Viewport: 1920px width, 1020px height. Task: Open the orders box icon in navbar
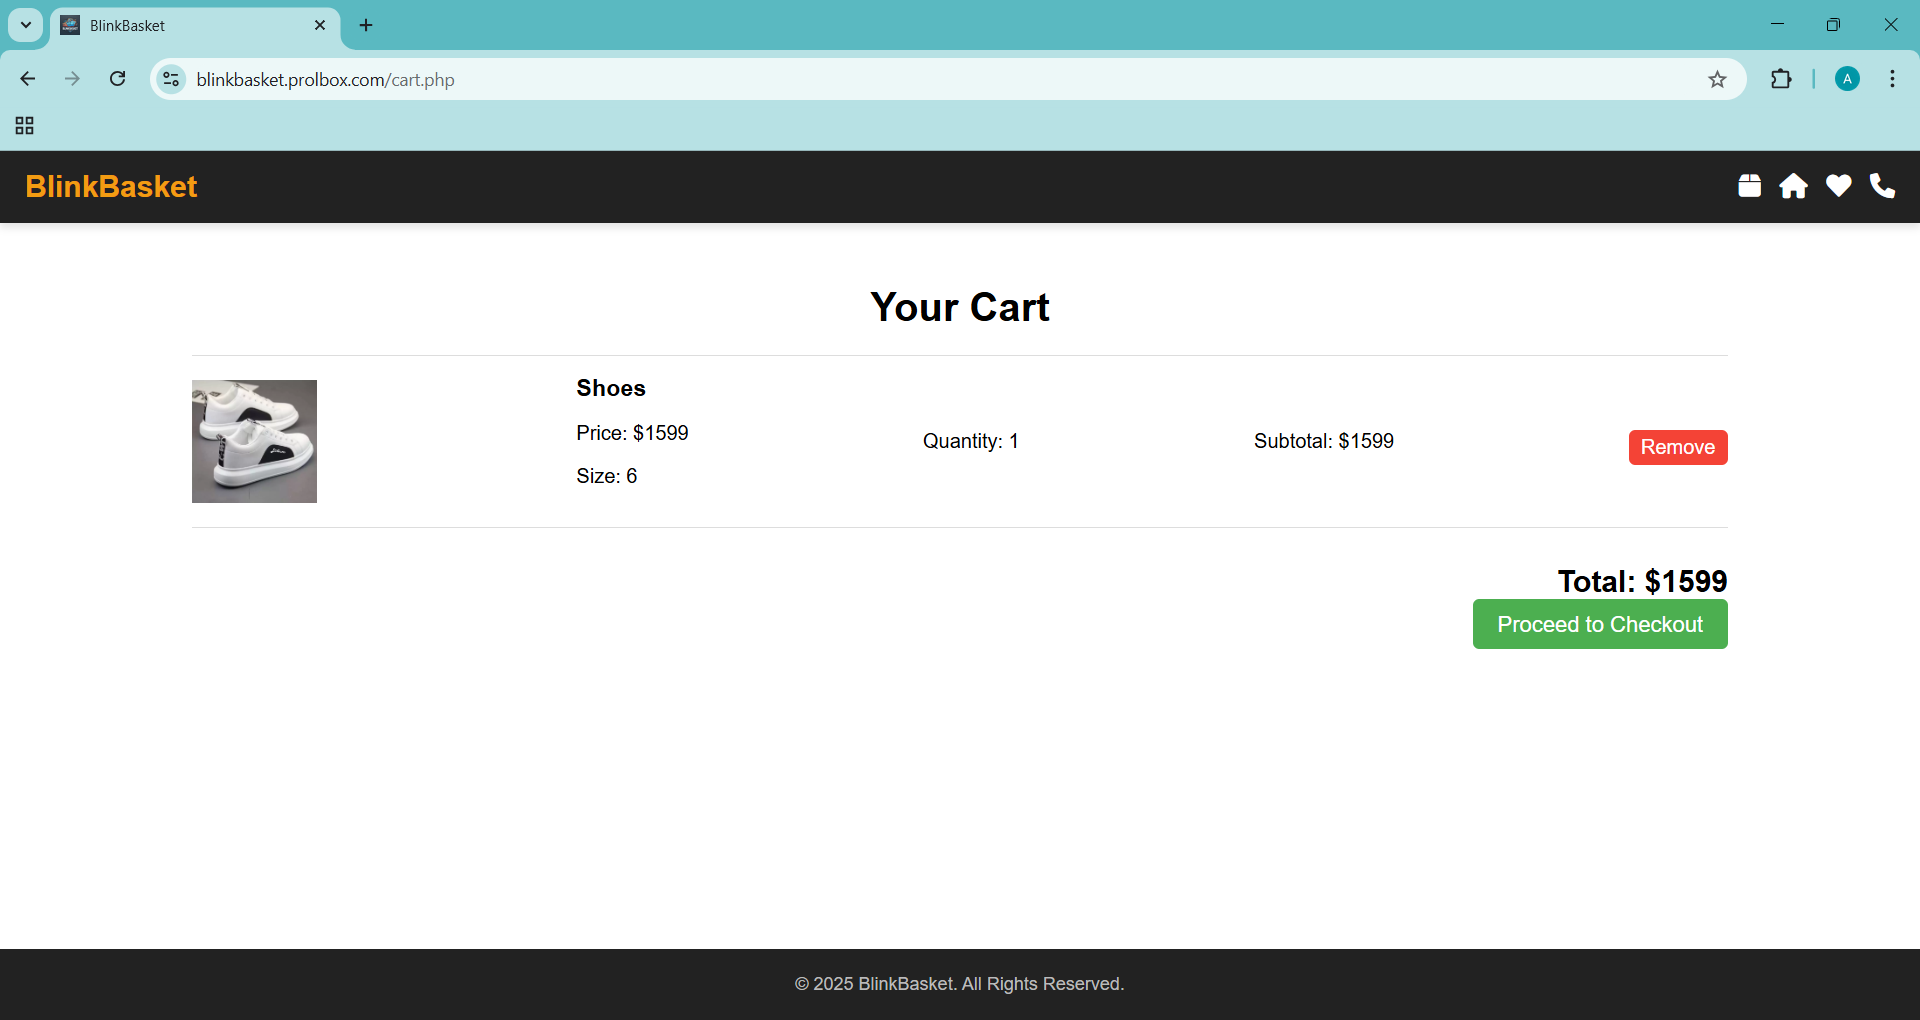pos(1749,186)
